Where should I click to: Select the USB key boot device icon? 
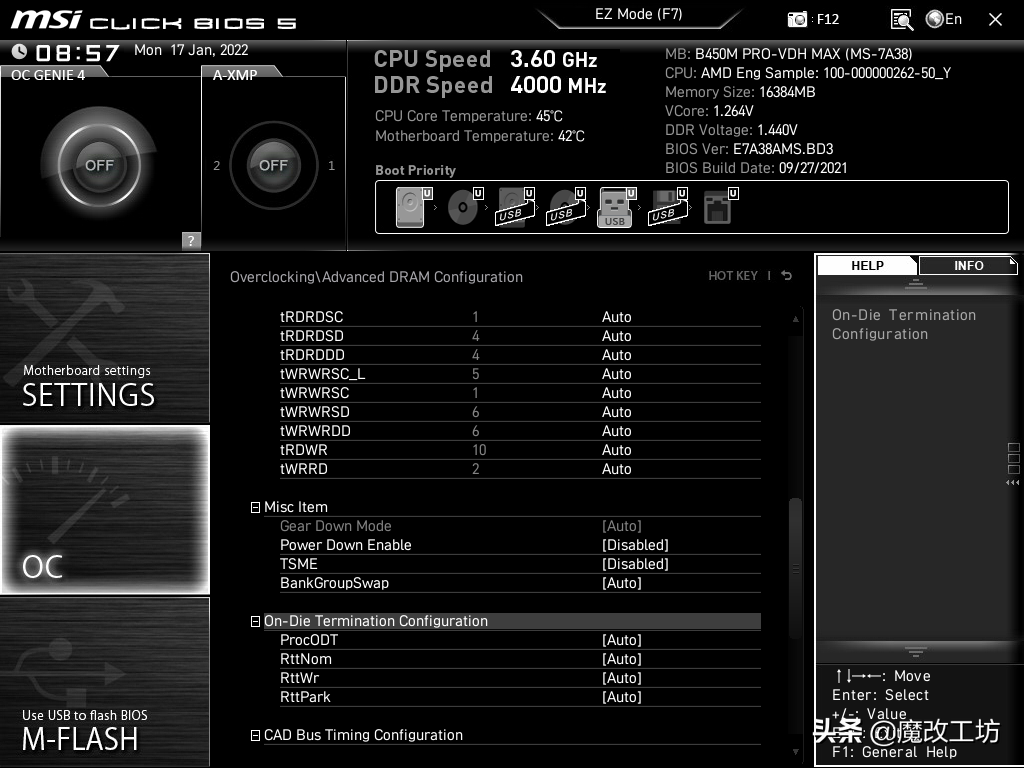(x=614, y=208)
